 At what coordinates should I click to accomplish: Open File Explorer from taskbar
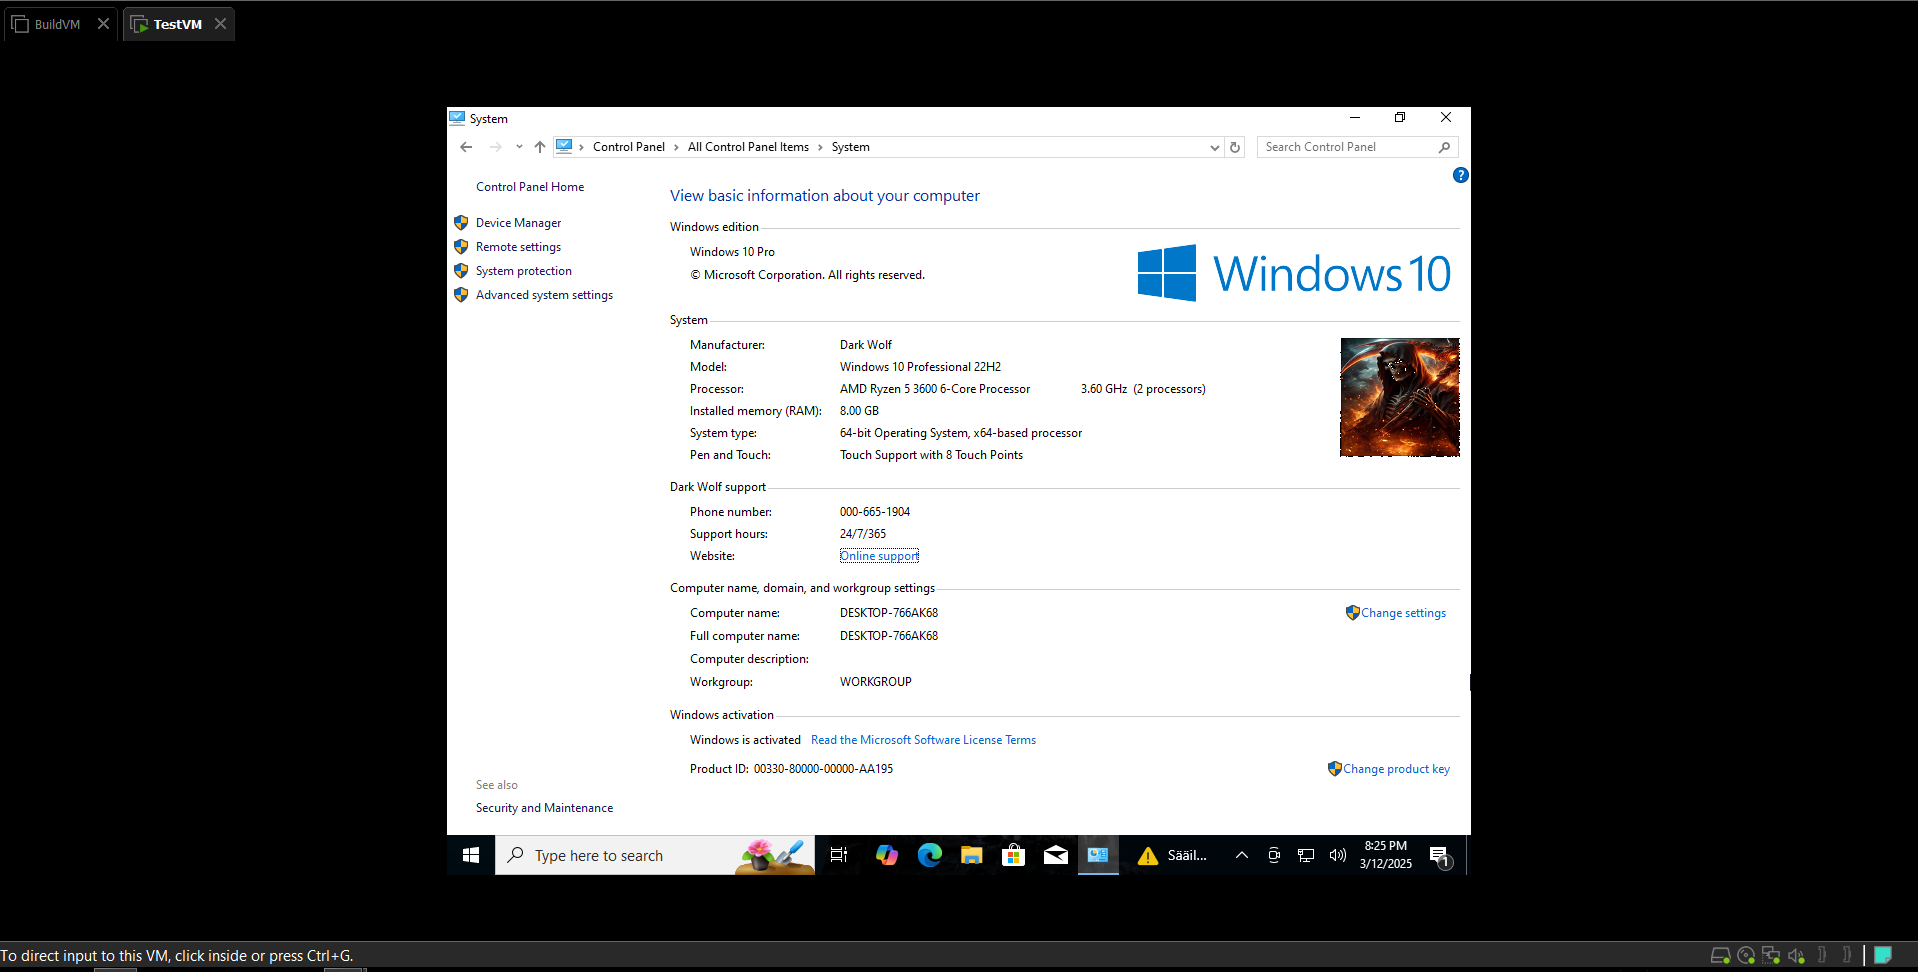pyautogui.click(x=972, y=855)
